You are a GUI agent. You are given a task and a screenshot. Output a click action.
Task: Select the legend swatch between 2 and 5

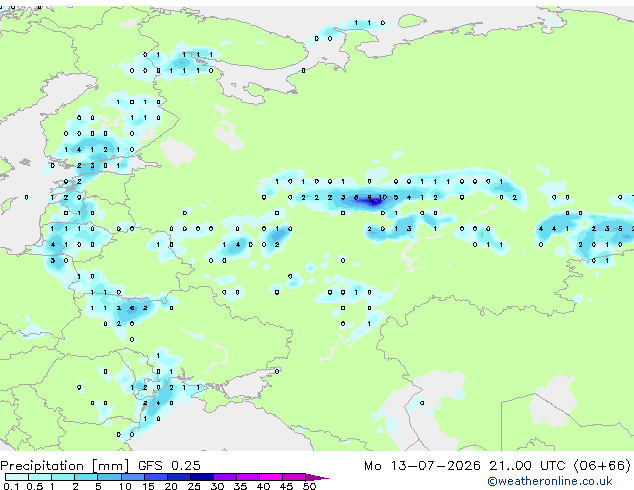[86, 477]
